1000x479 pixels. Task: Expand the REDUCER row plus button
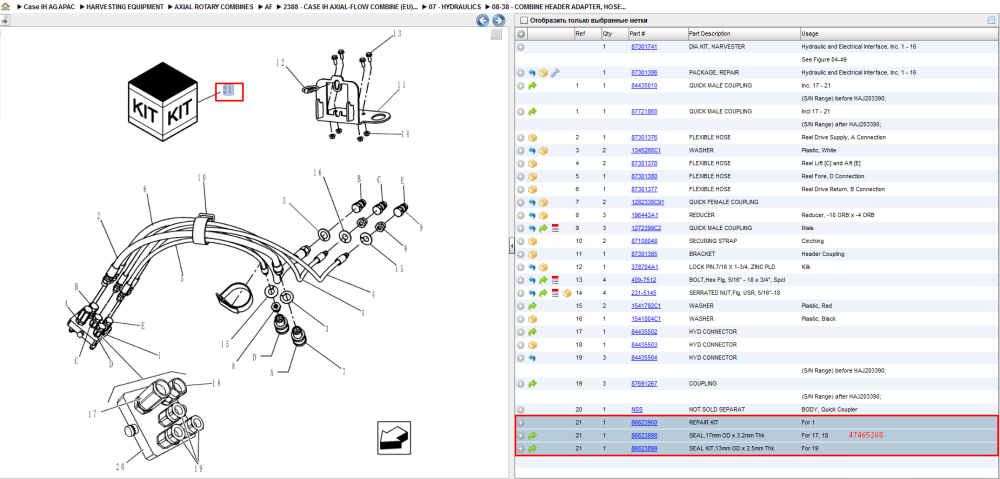point(520,215)
